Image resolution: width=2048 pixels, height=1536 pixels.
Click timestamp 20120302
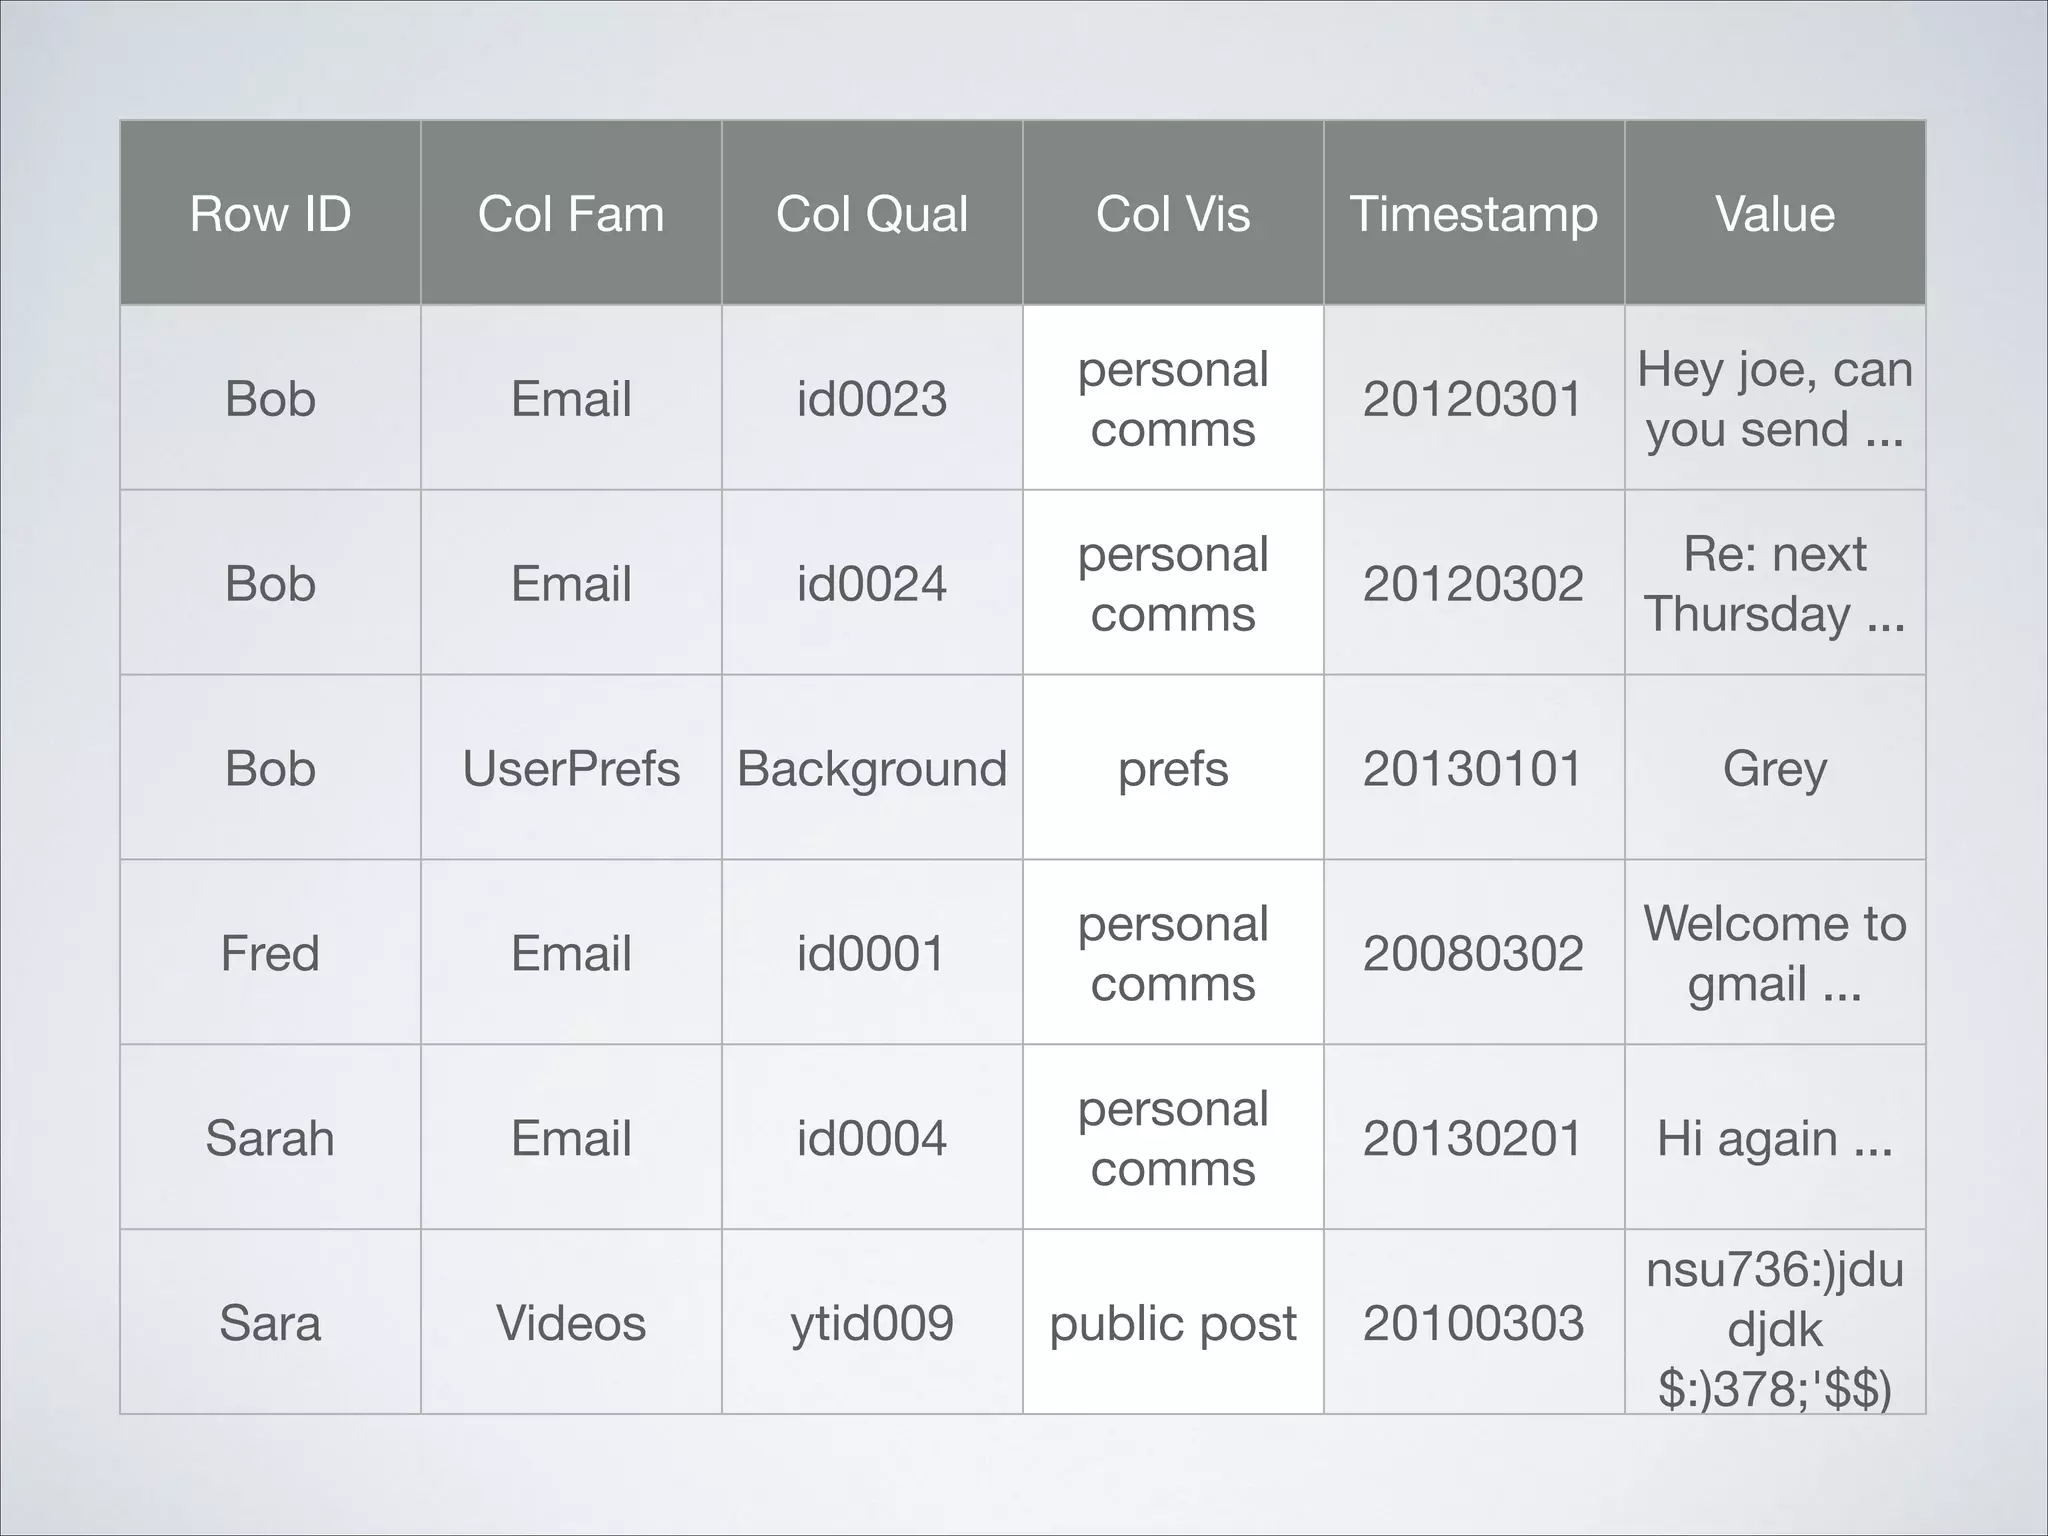(1474, 583)
